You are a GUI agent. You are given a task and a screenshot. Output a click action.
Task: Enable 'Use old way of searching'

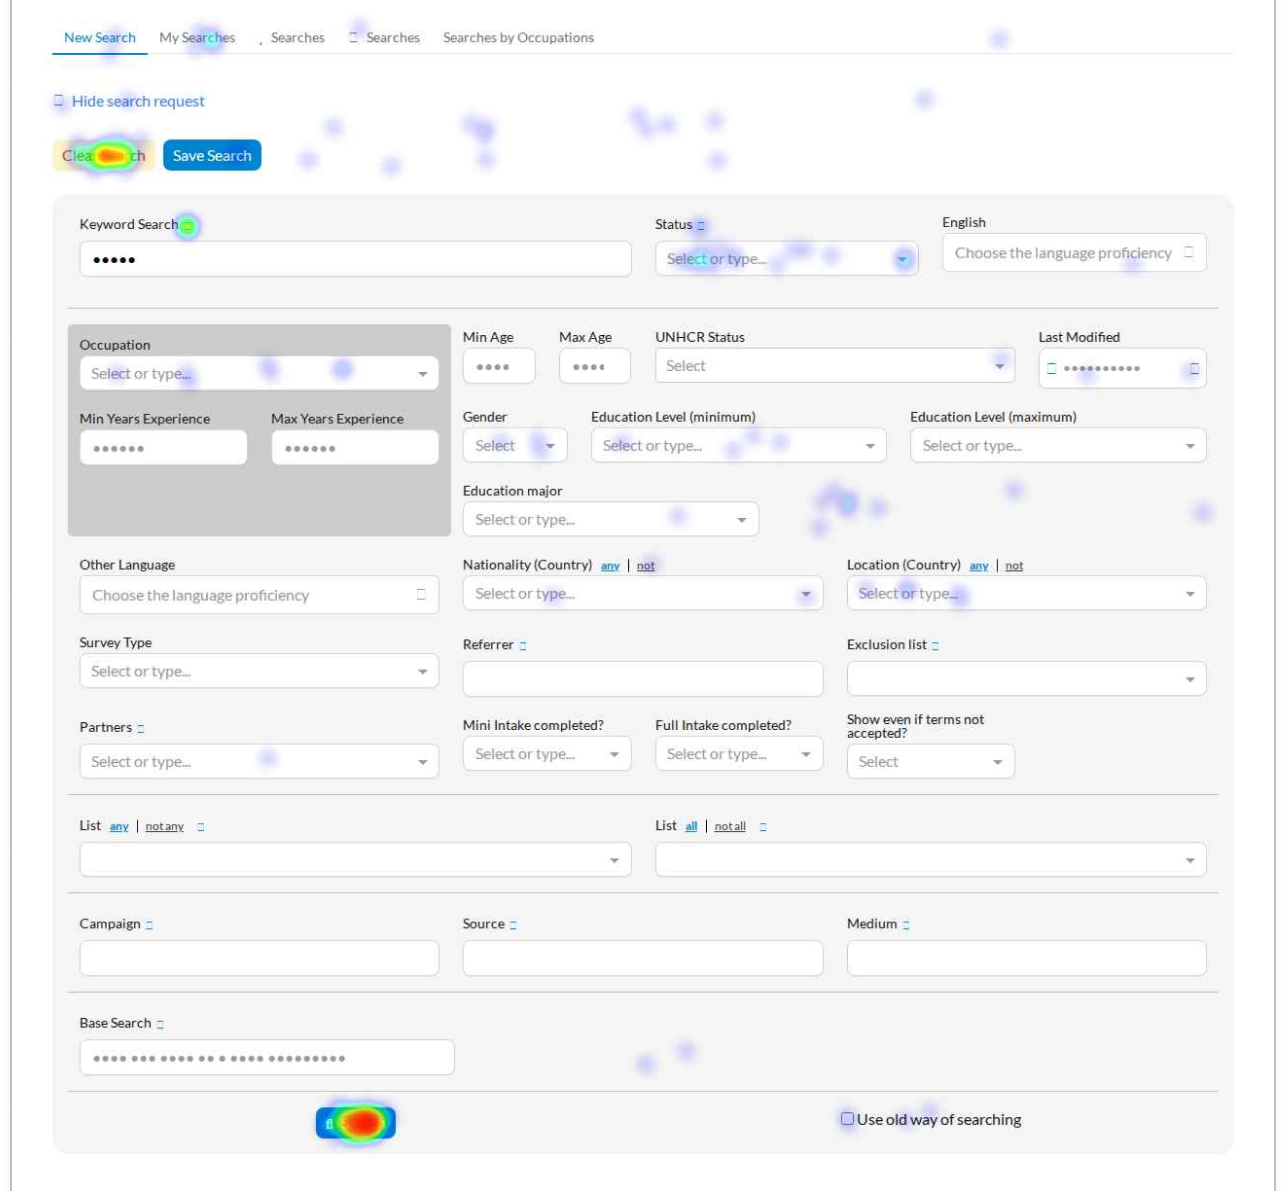848,1118
